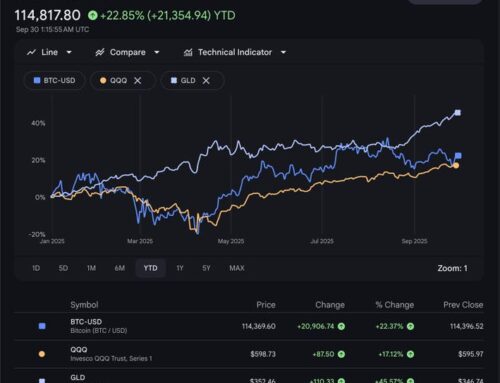Image resolution: width=500 pixels, height=383 pixels.
Task: Sort table by Prev Close column header
Action: click(x=463, y=305)
